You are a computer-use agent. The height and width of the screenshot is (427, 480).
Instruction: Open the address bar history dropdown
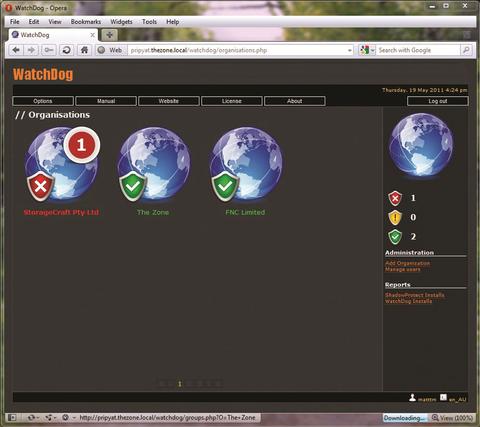click(349, 51)
